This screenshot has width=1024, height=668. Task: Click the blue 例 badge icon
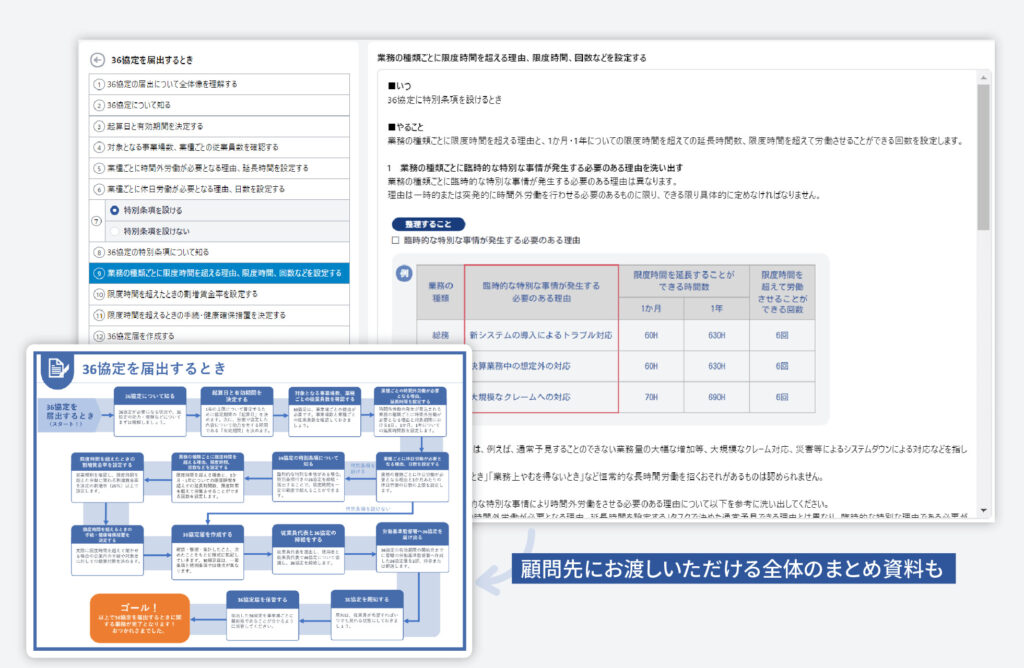coord(403,274)
